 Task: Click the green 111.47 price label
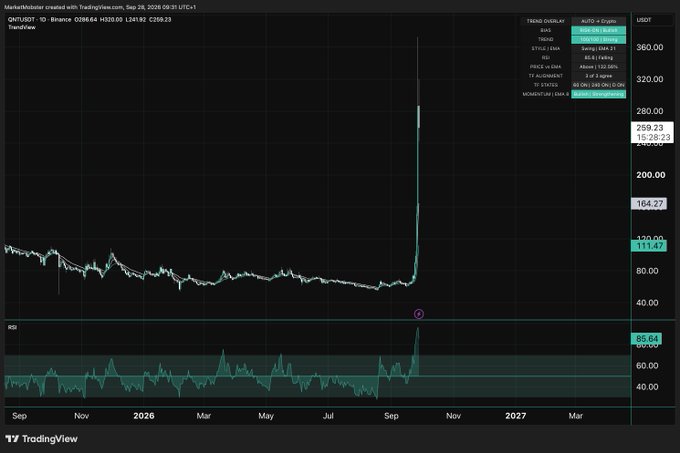pyautogui.click(x=649, y=246)
